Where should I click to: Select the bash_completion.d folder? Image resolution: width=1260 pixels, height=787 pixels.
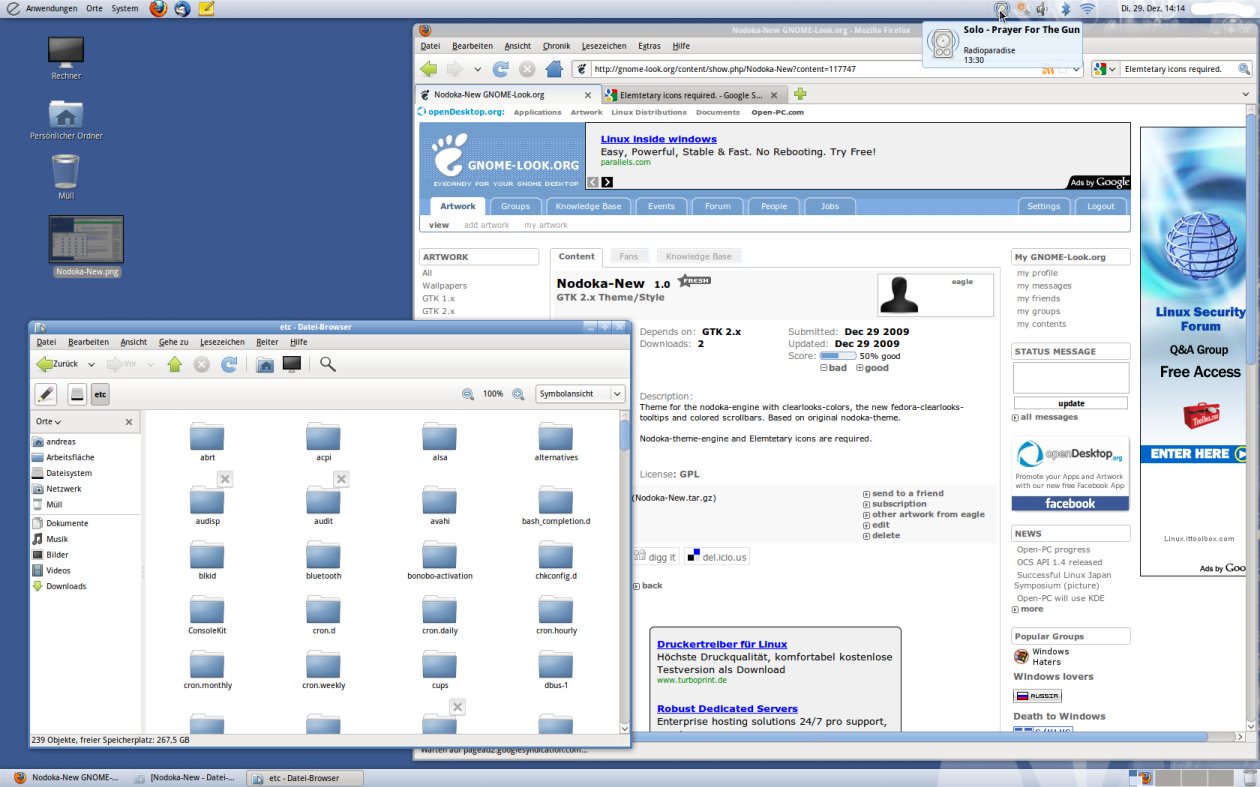[x=556, y=504]
